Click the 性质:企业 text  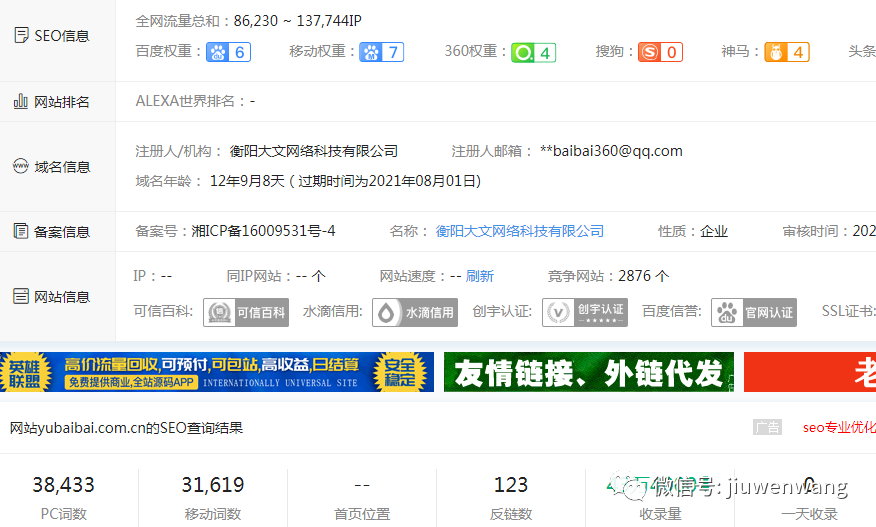click(693, 231)
